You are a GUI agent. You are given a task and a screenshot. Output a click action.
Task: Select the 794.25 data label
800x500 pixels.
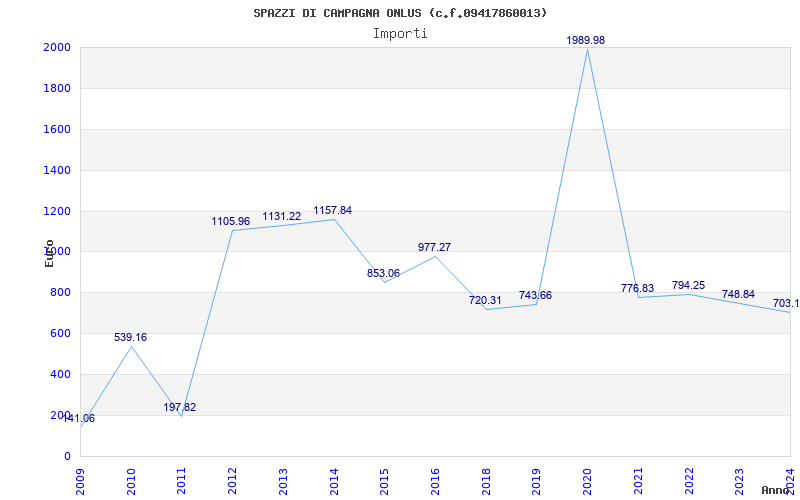tap(688, 285)
